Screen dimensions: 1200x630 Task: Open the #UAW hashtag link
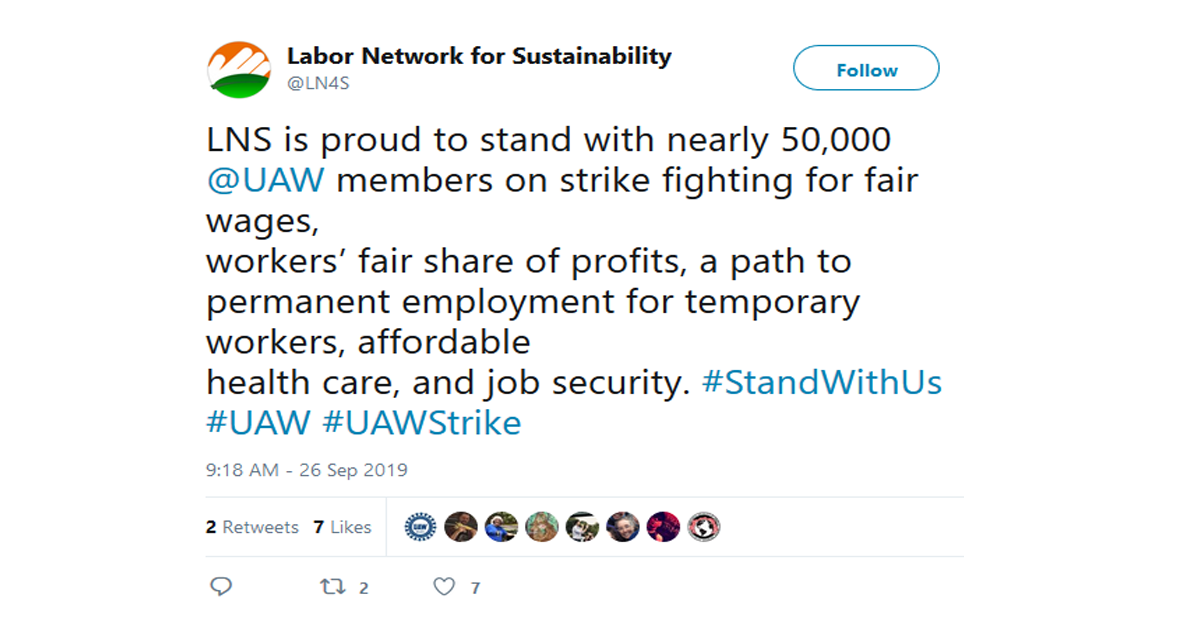click(258, 422)
